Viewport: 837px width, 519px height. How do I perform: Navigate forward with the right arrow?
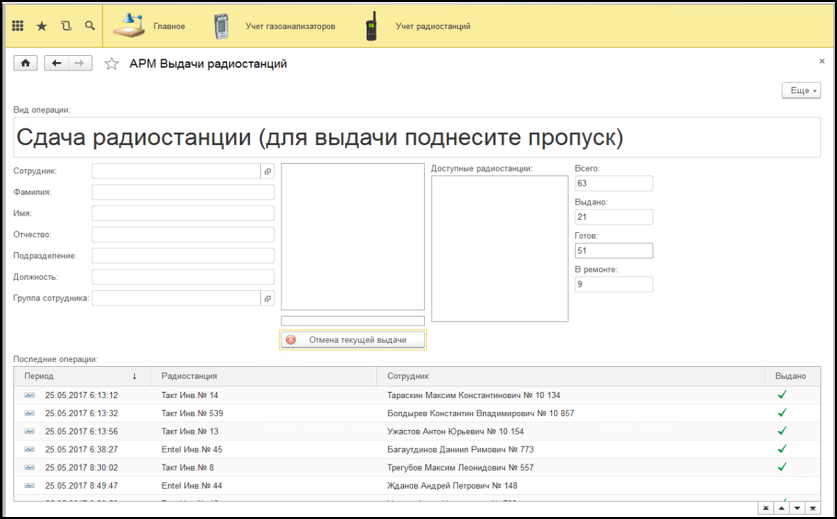point(80,63)
